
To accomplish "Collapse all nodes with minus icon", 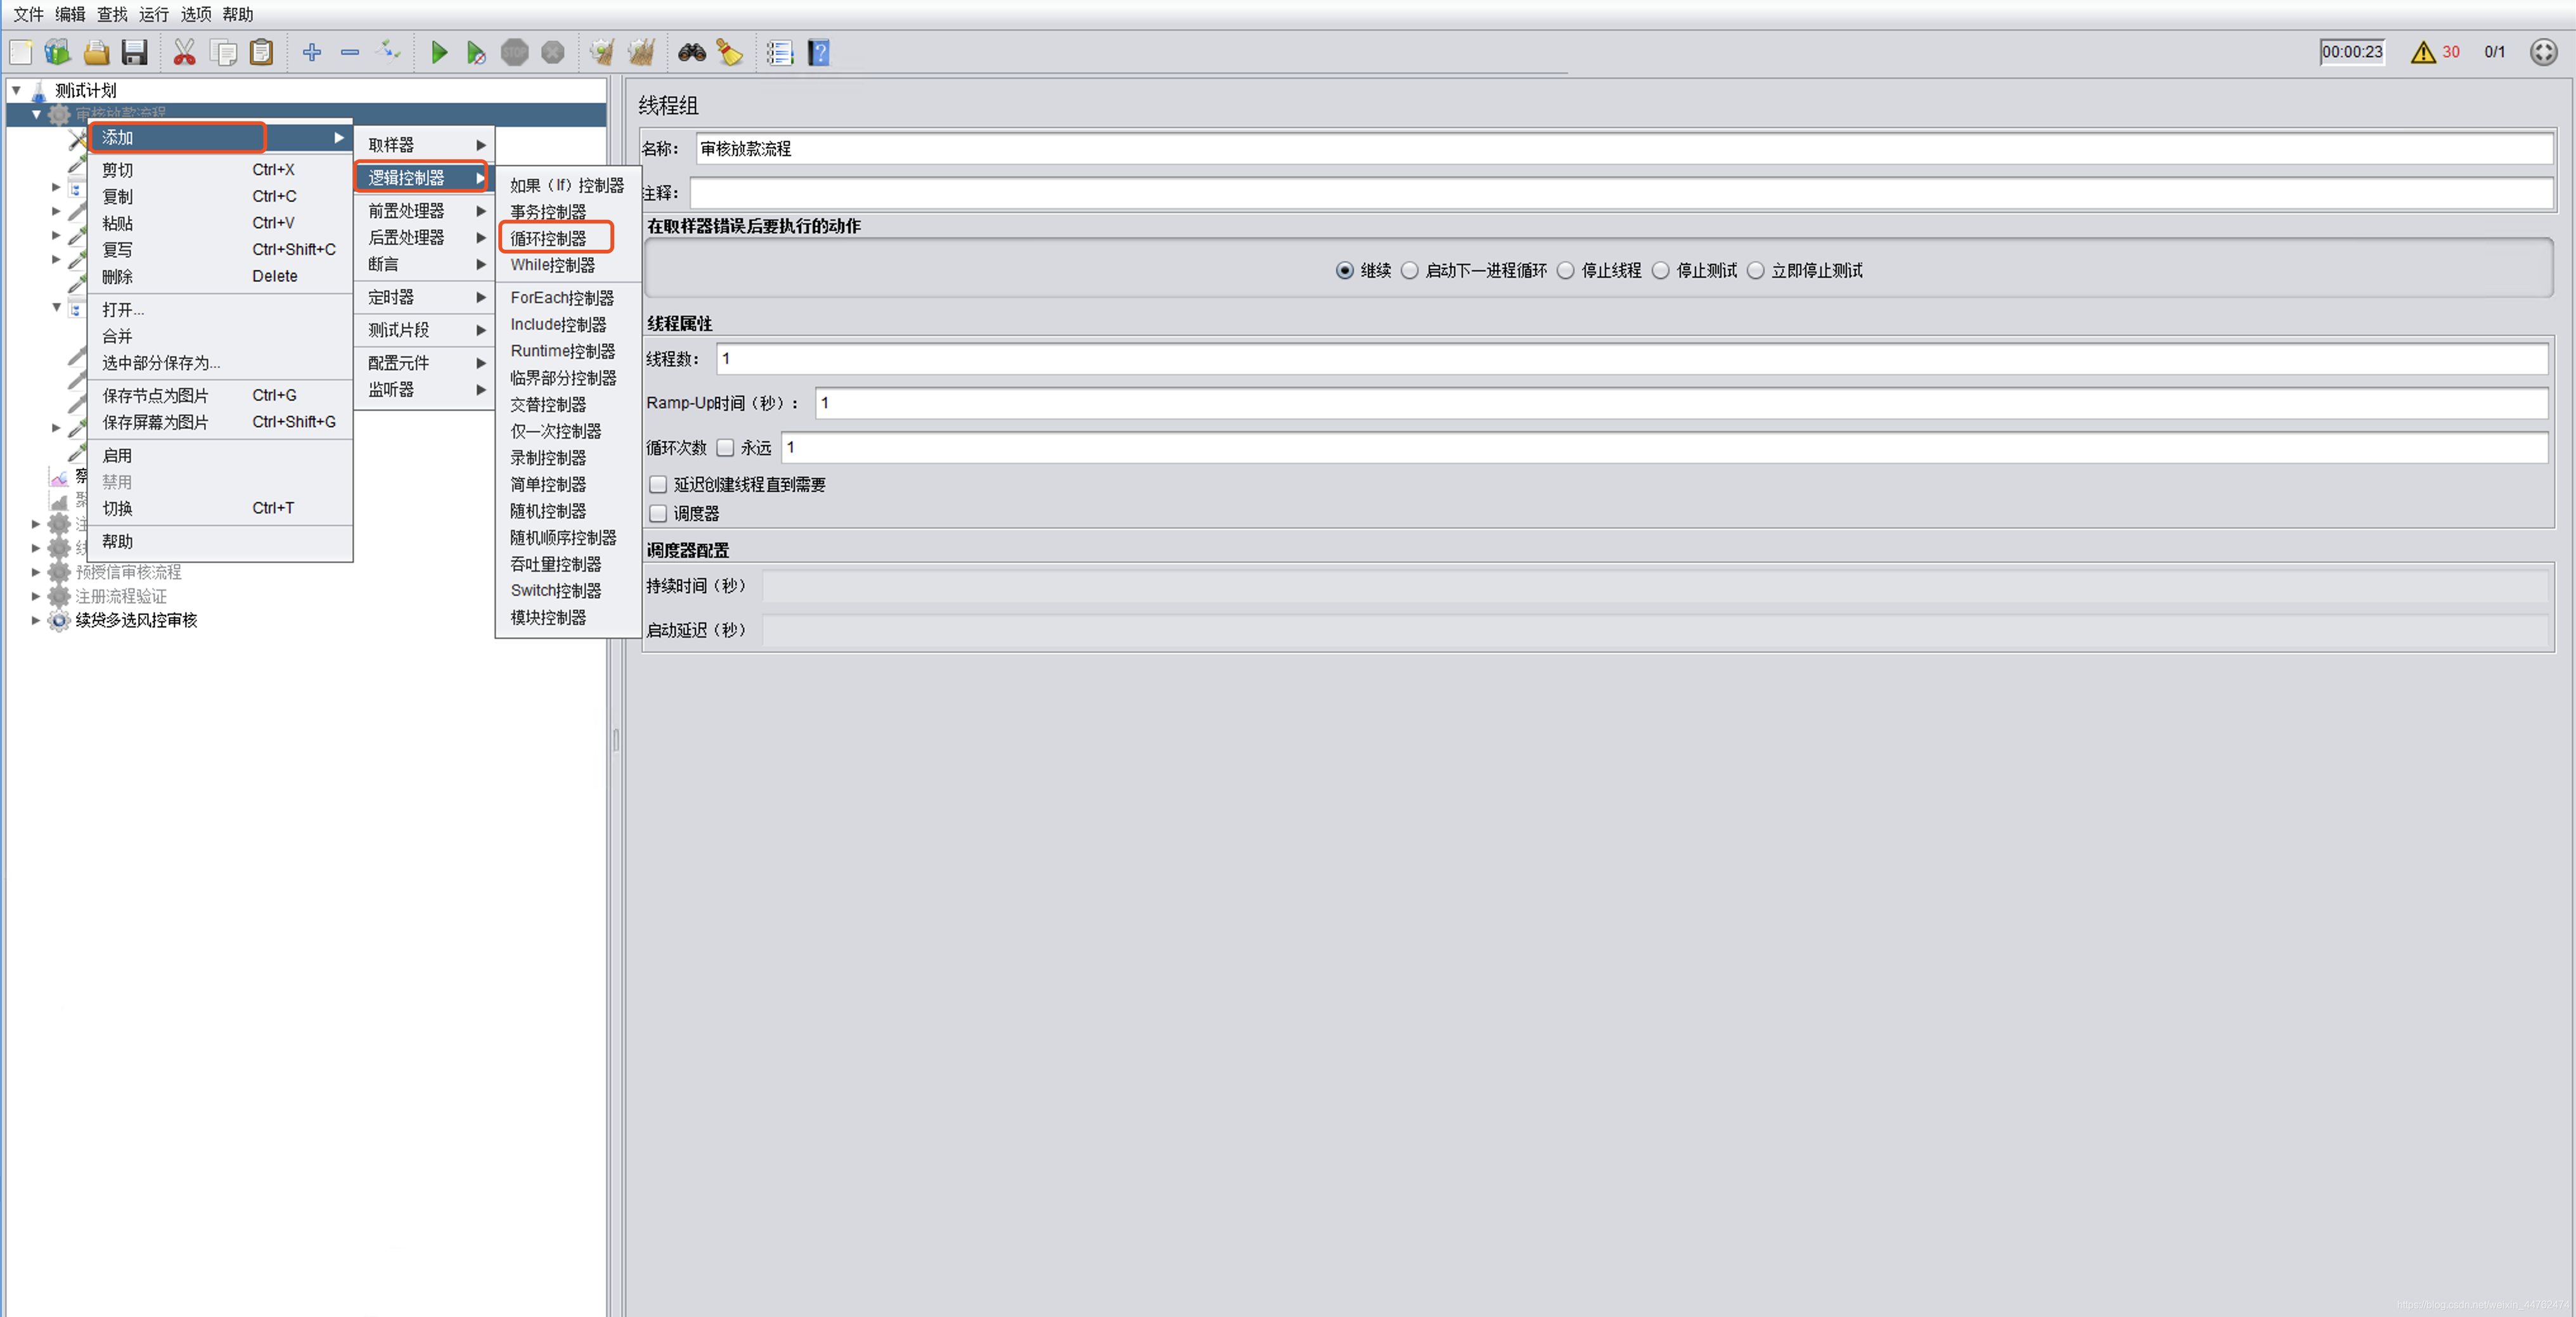I will 350,52.
